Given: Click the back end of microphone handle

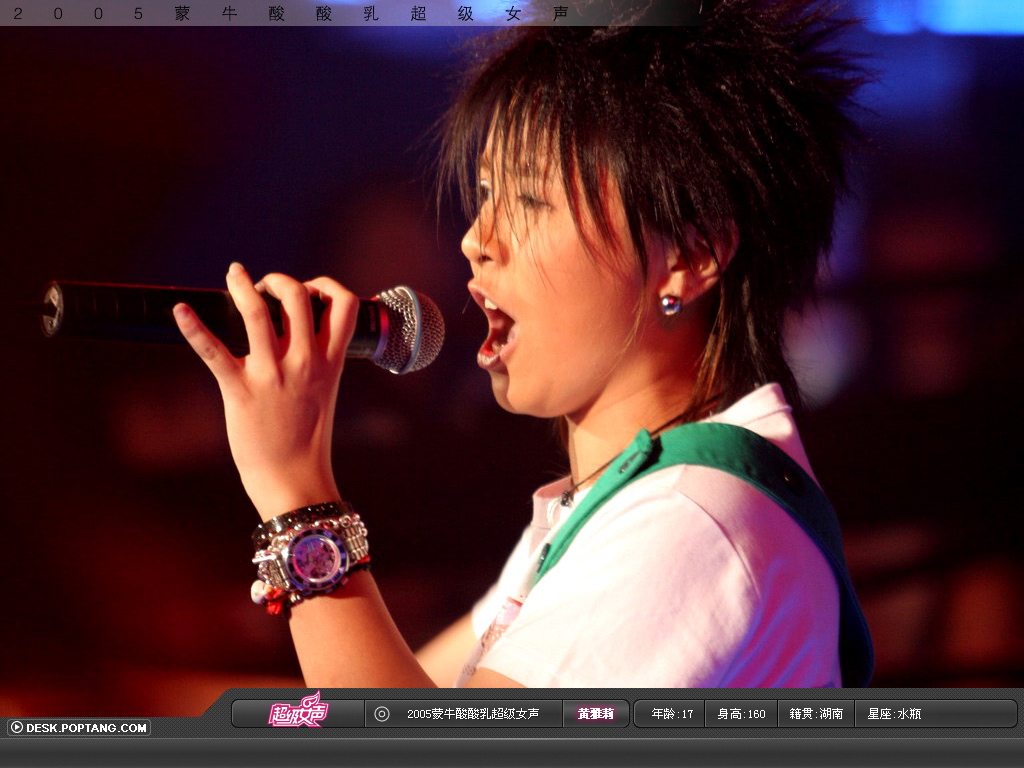Looking at the screenshot, I should 54,308.
